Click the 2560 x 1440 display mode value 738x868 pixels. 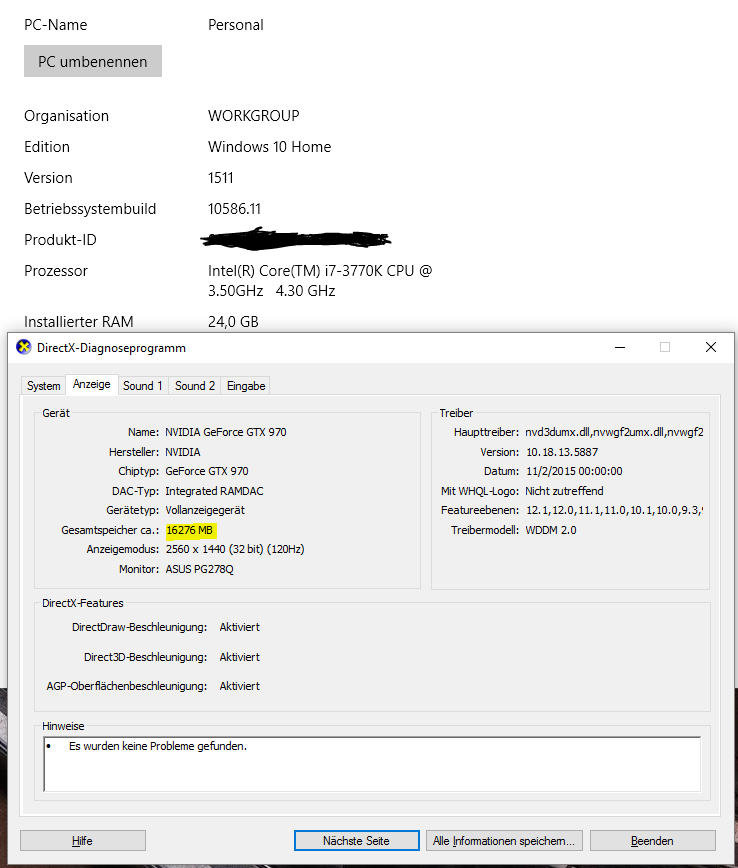(x=235, y=549)
